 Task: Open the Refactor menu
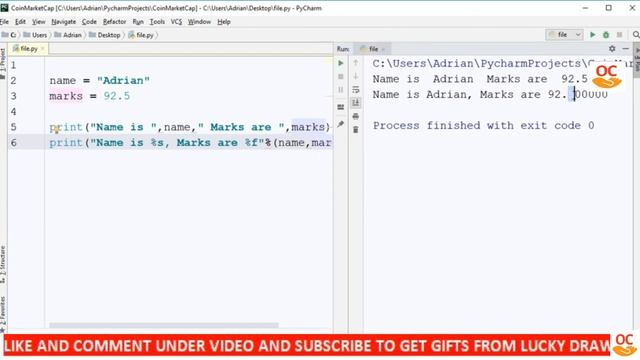tap(114, 22)
